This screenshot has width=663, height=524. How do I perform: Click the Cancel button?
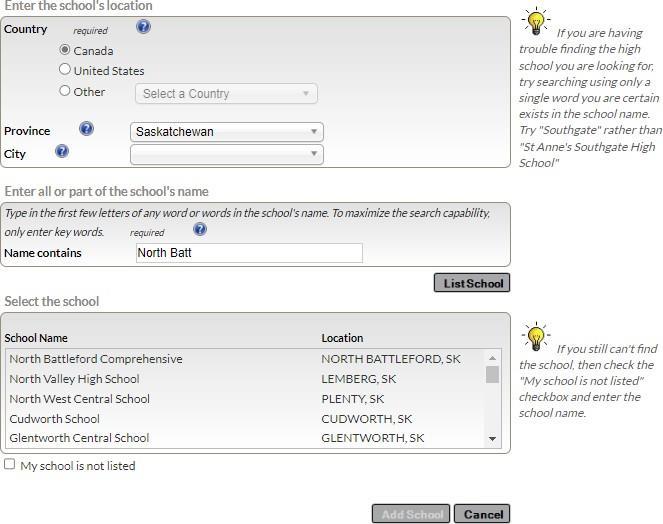pos(482,514)
